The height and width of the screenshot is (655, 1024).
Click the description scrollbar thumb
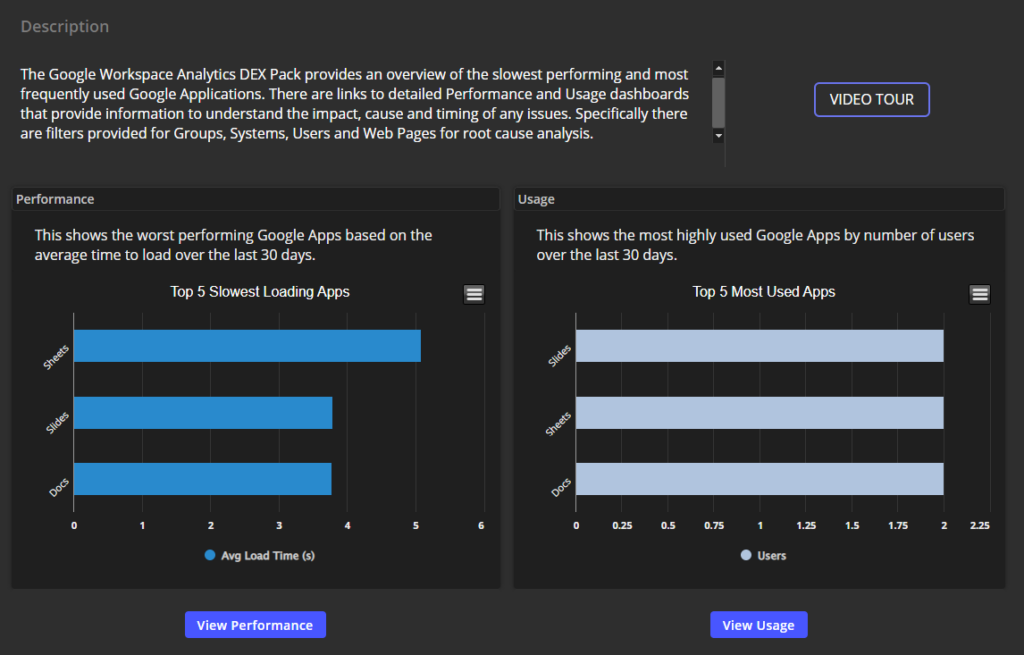pyautogui.click(x=718, y=103)
